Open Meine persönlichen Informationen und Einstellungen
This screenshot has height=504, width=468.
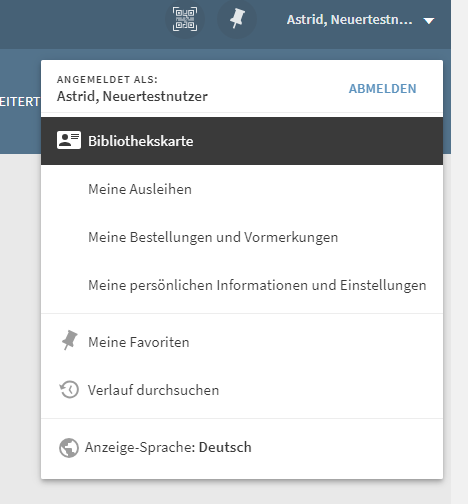pos(242,285)
